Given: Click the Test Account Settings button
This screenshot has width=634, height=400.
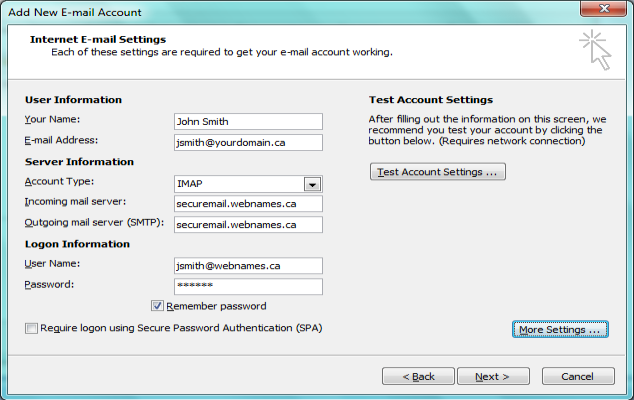Looking at the screenshot, I should click(437, 172).
